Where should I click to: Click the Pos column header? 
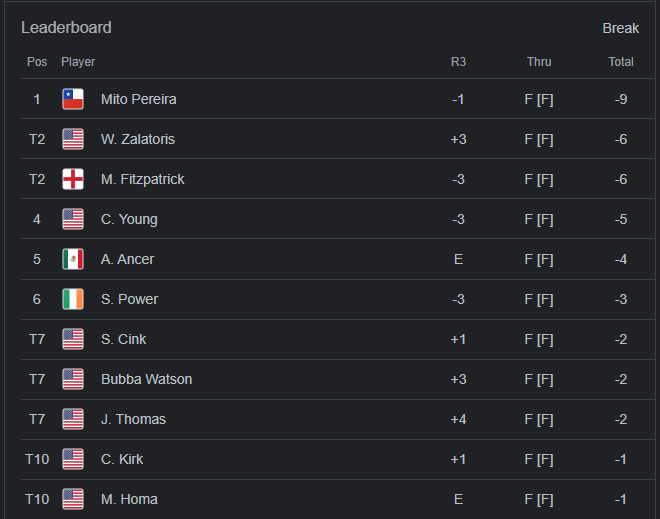(x=37, y=62)
